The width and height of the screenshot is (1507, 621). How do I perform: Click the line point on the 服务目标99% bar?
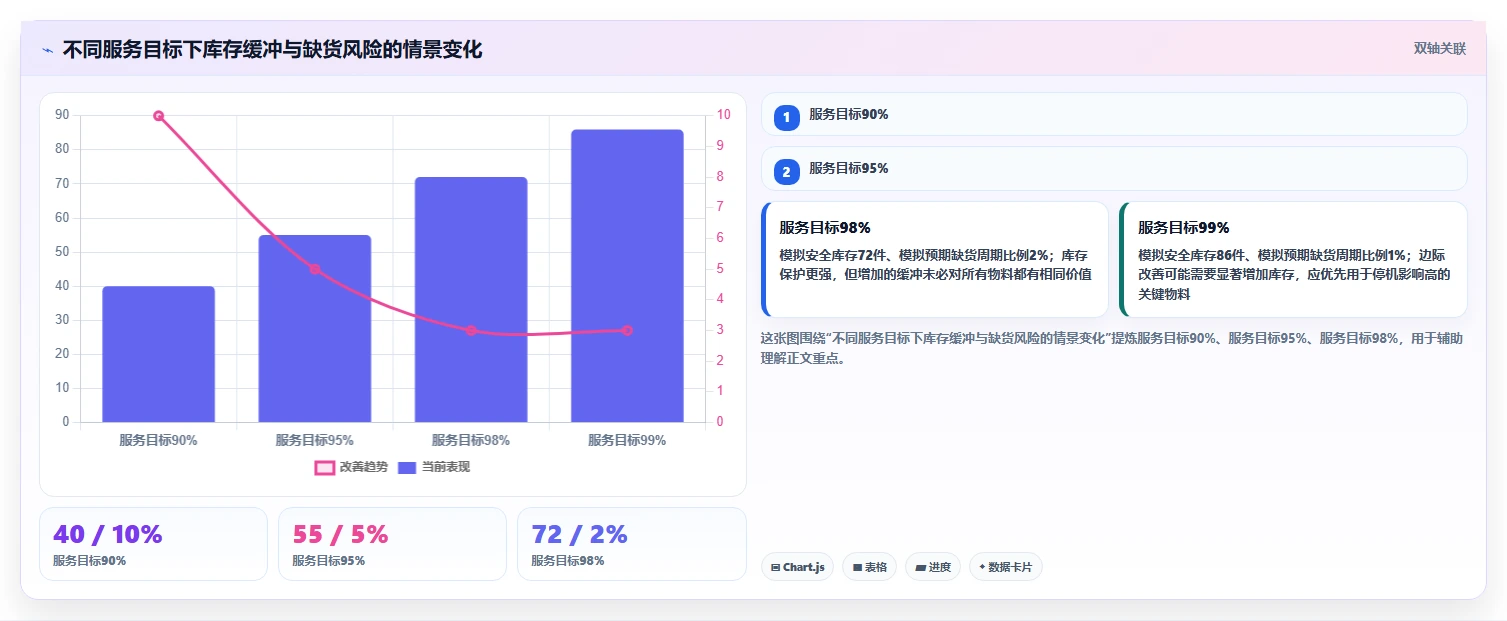(x=627, y=330)
